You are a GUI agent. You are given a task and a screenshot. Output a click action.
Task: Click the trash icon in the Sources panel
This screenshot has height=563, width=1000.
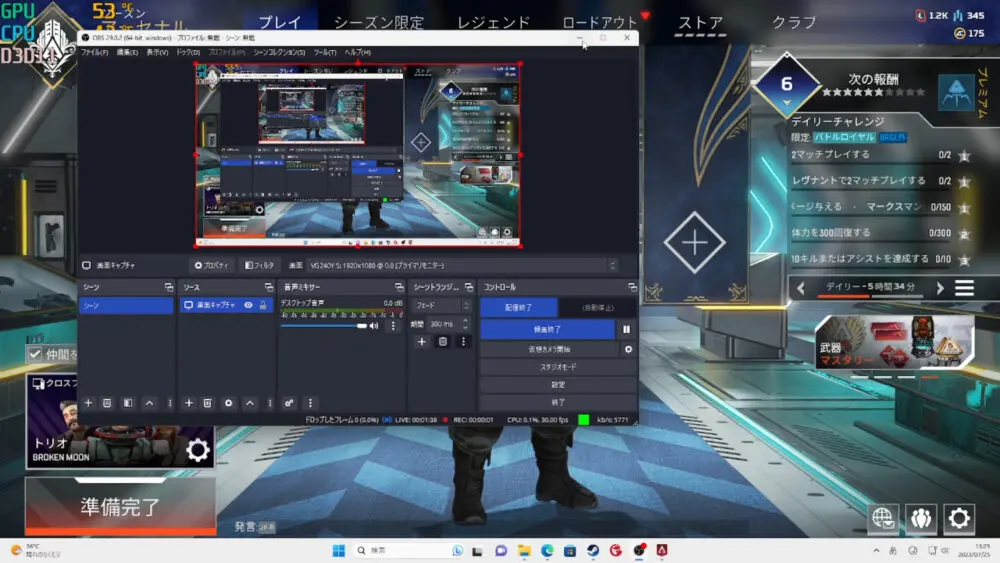[x=208, y=403]
